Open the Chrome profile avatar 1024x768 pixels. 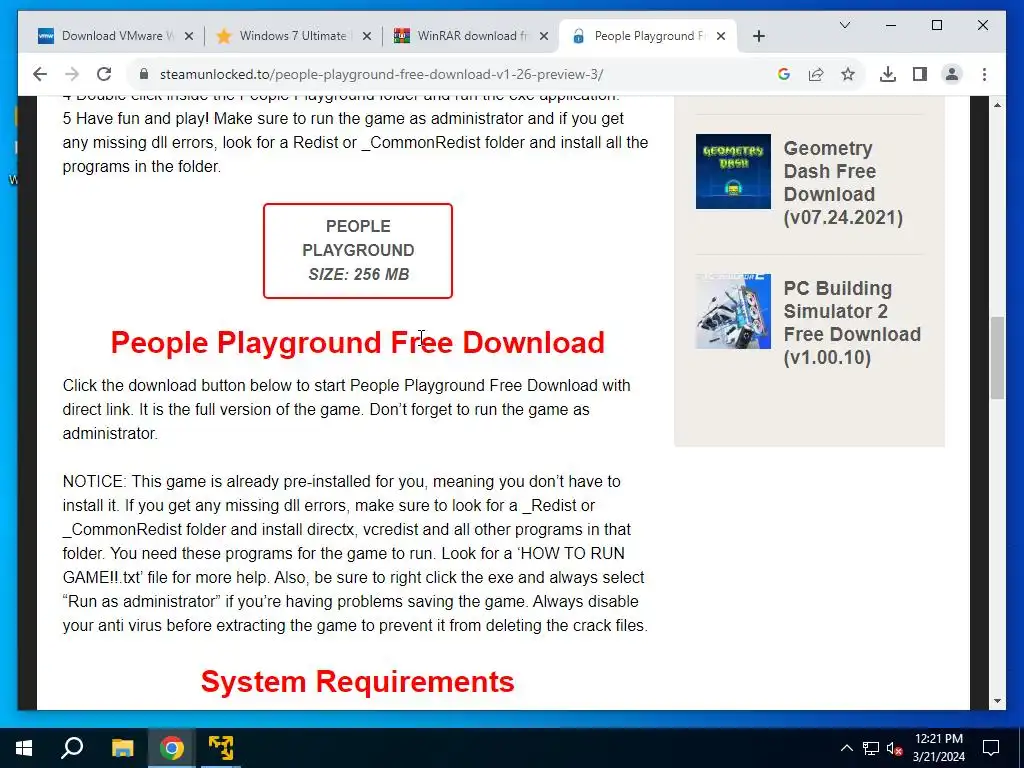[x=952, y=74]
